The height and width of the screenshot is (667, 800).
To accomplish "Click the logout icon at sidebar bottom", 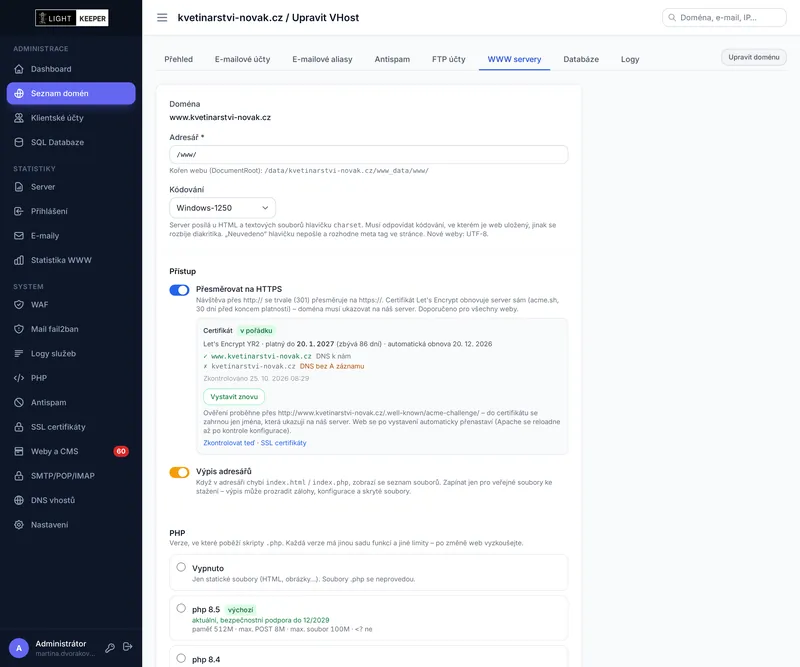I will click(x=128, y=647).
